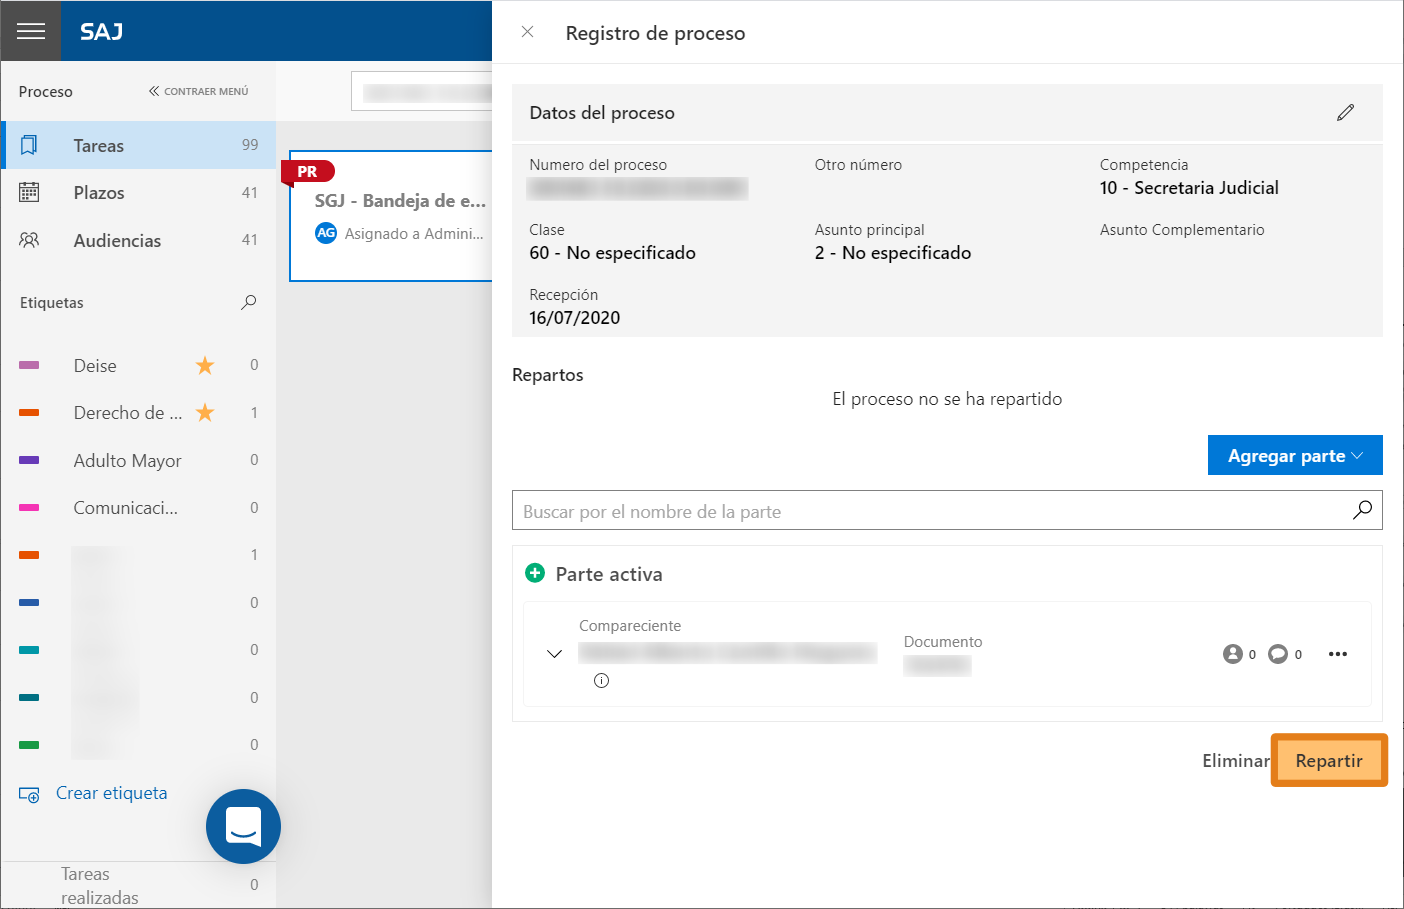This screenshot has width=1404, height=909.
Task: Click Eliminar button
Action: click(x=1236, y=760)
